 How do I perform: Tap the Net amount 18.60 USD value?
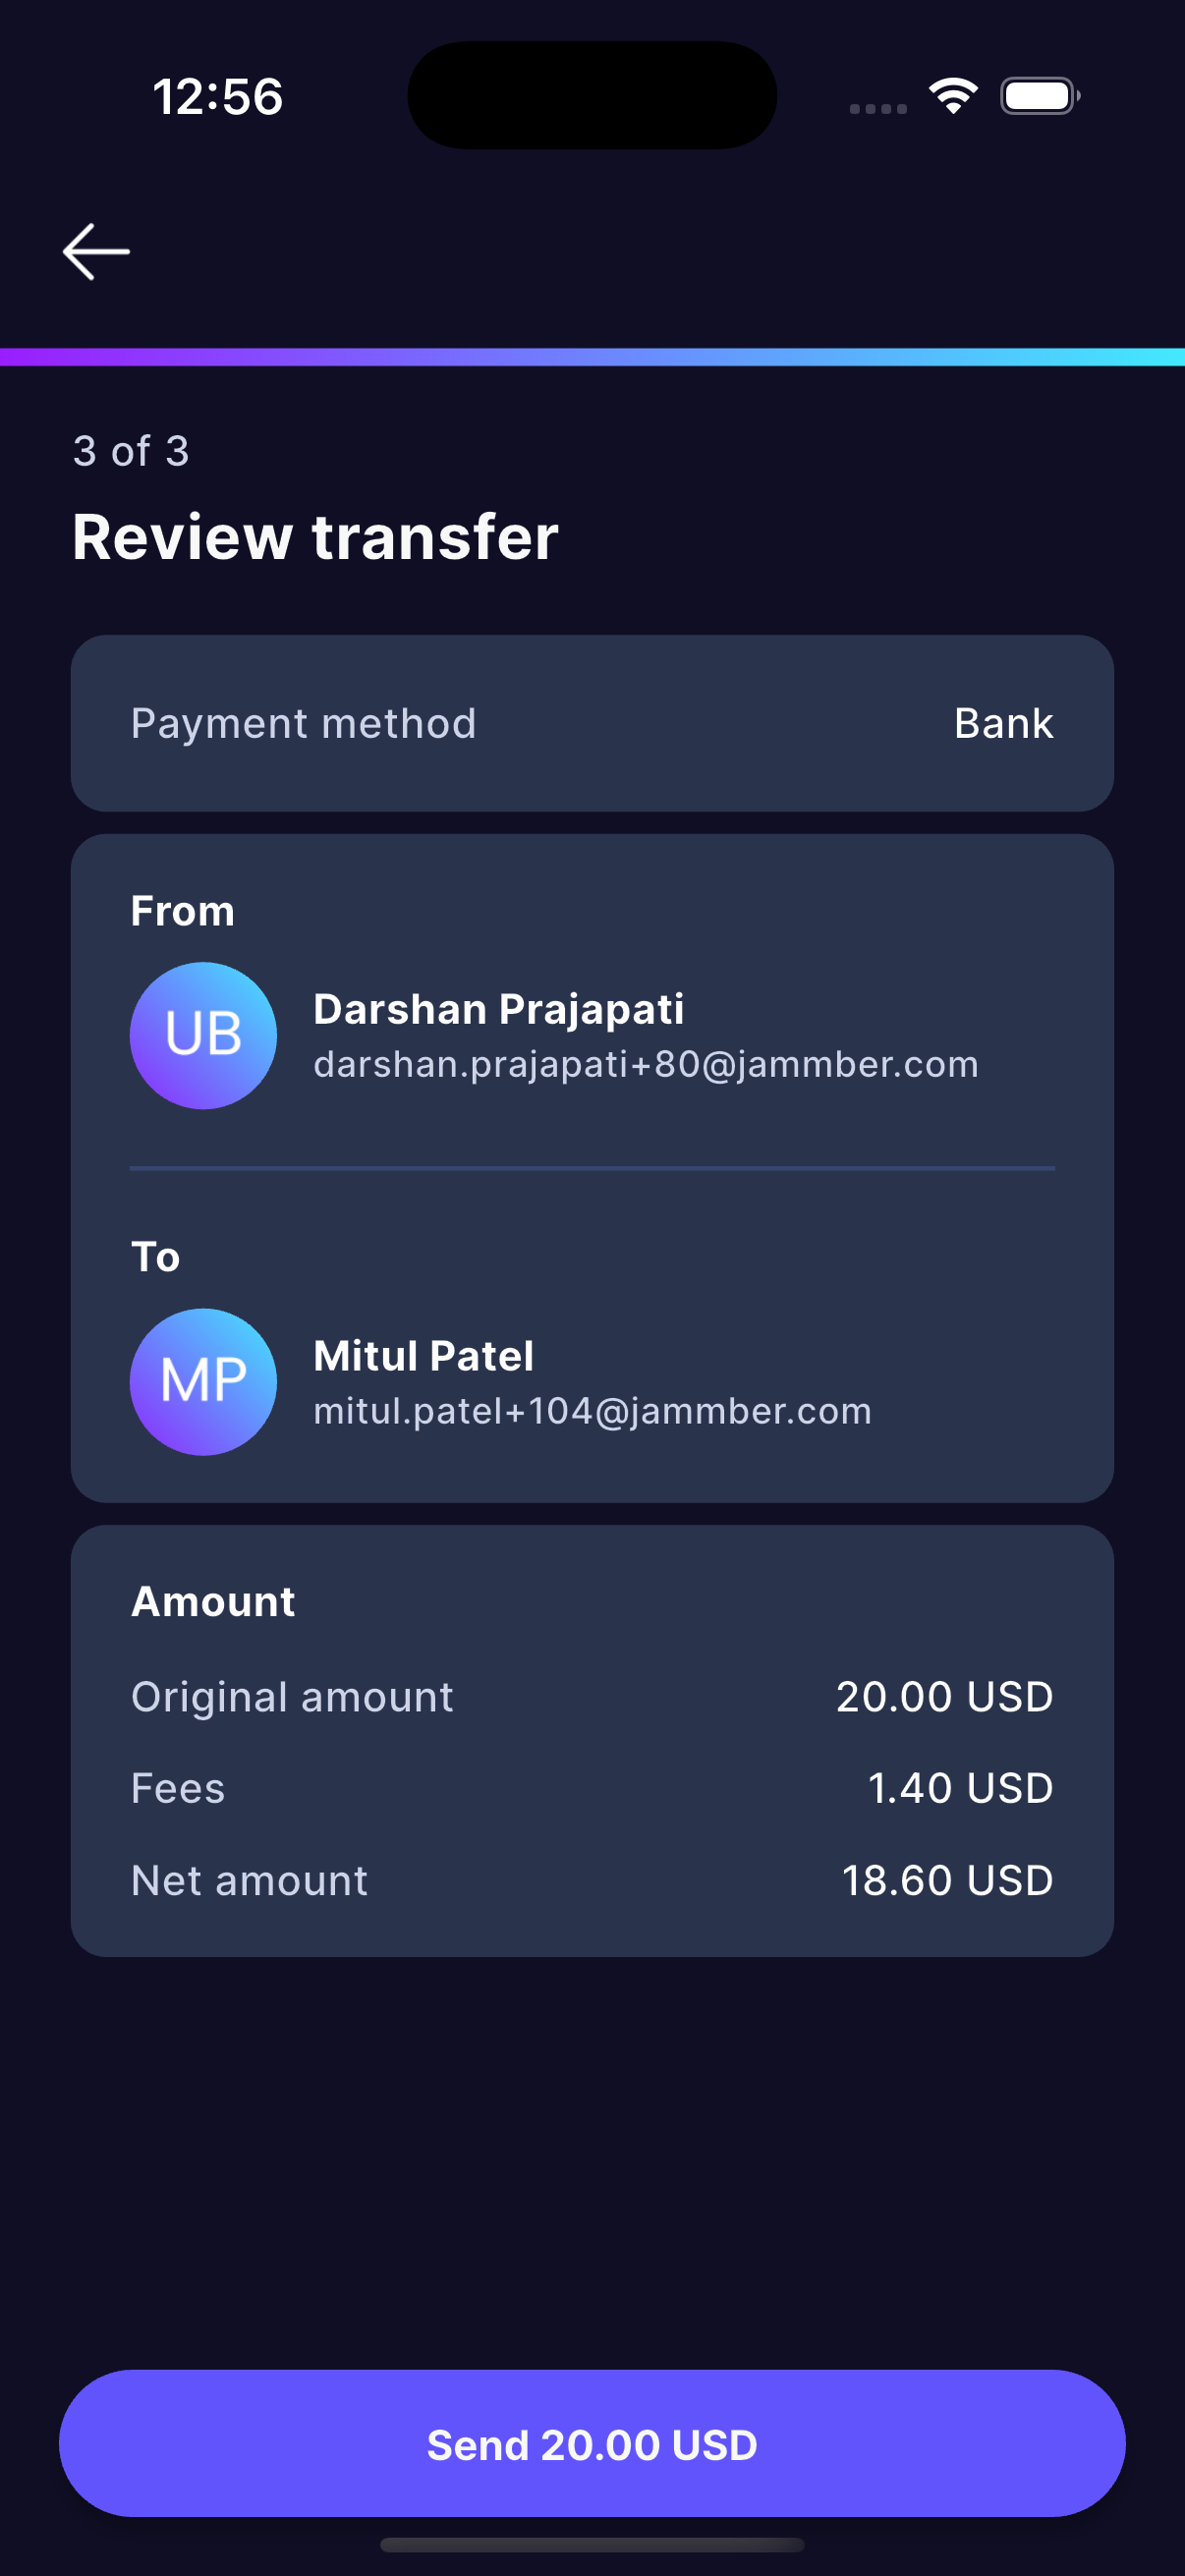[x=947, y=1880]
